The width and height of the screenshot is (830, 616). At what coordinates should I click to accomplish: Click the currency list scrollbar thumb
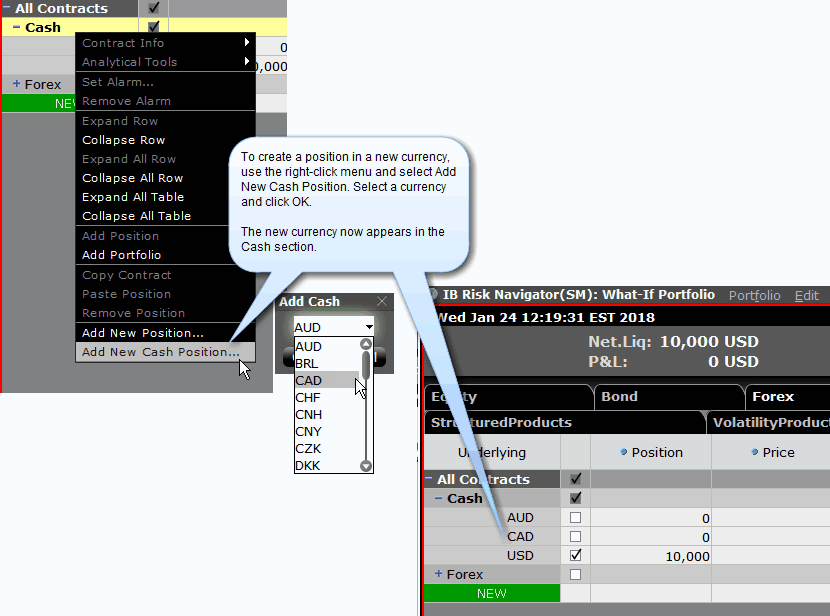click(x=366, y=365)
